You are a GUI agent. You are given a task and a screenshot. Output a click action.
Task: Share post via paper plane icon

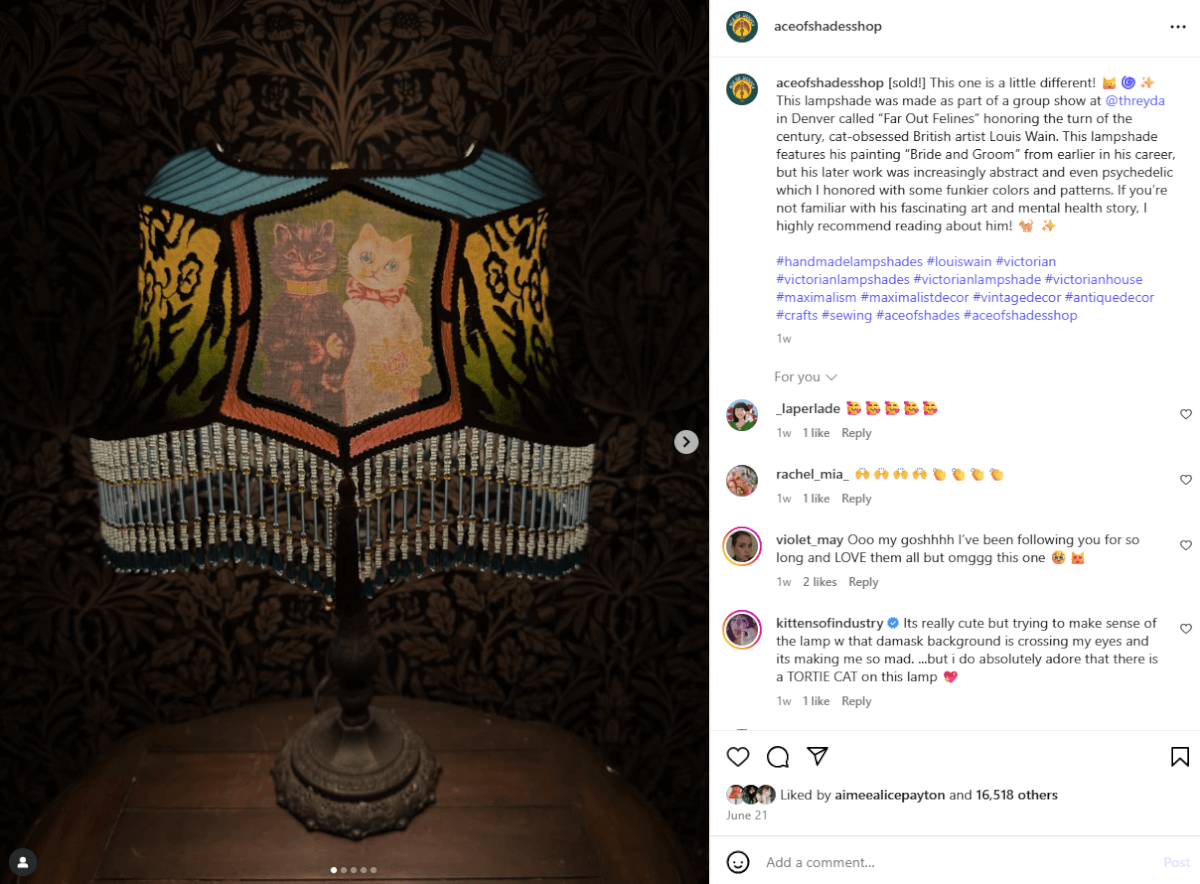[817, 757]
